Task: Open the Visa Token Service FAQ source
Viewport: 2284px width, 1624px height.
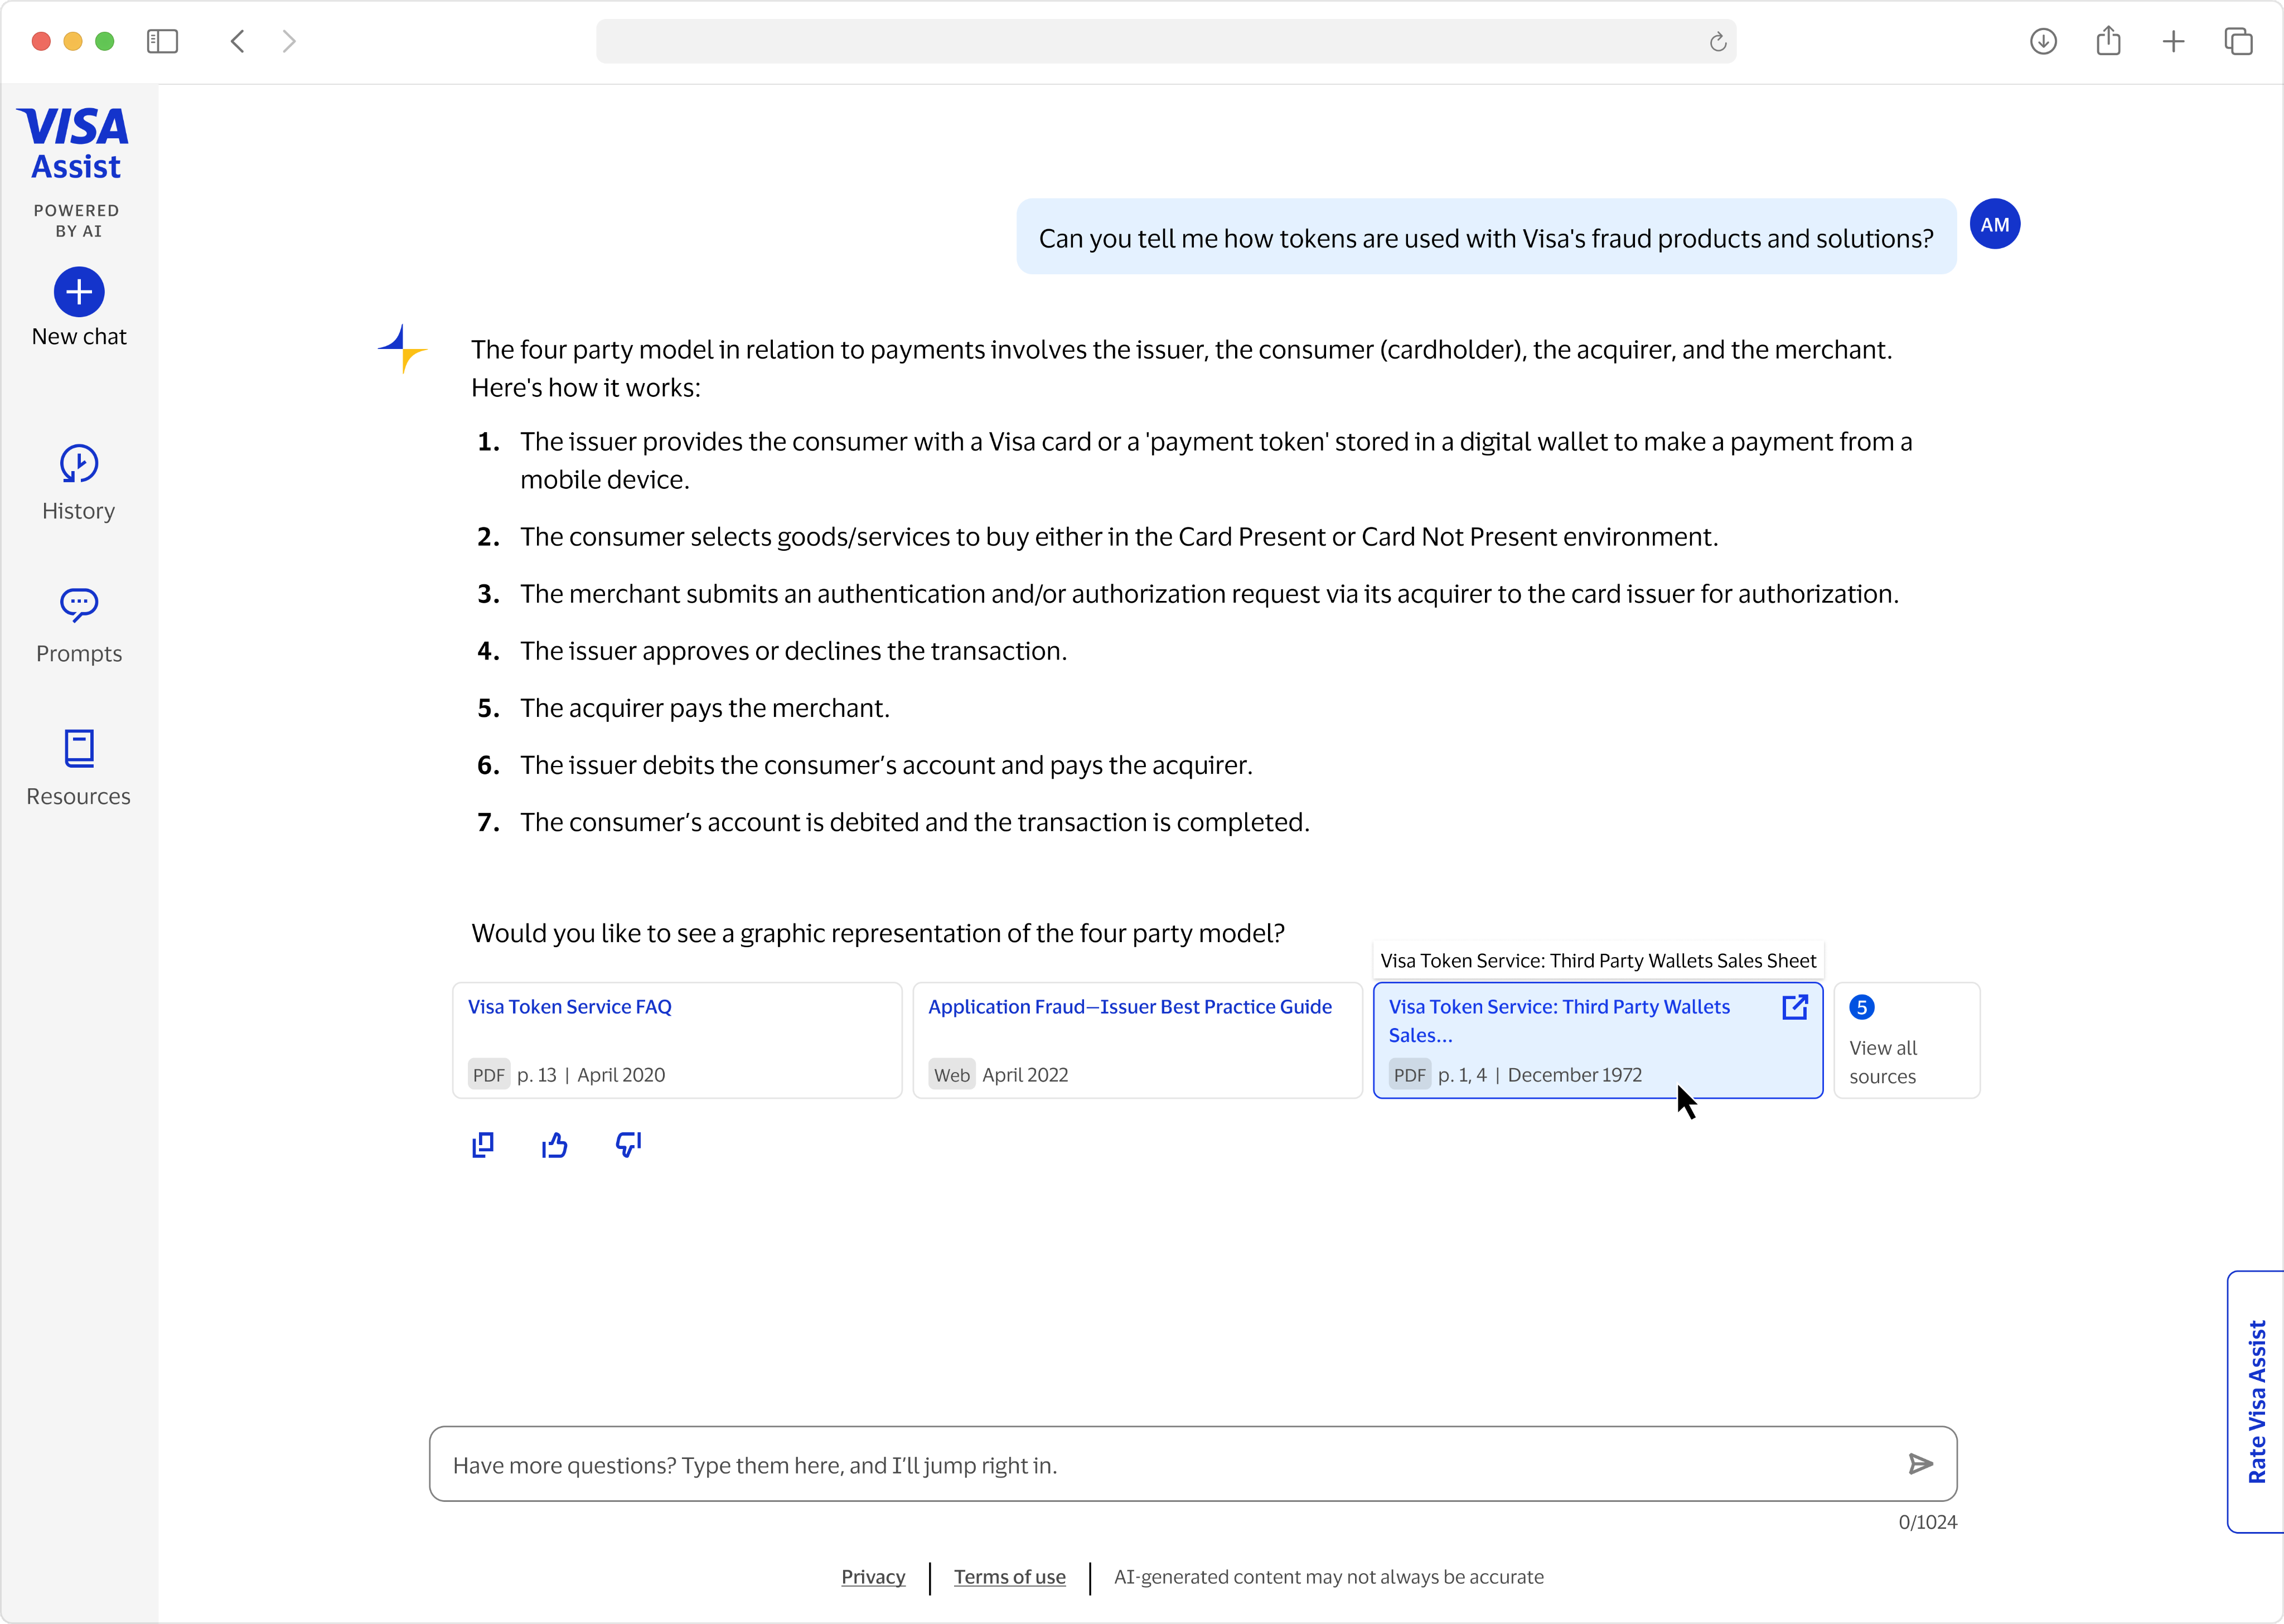Action: coord(569,1007)
